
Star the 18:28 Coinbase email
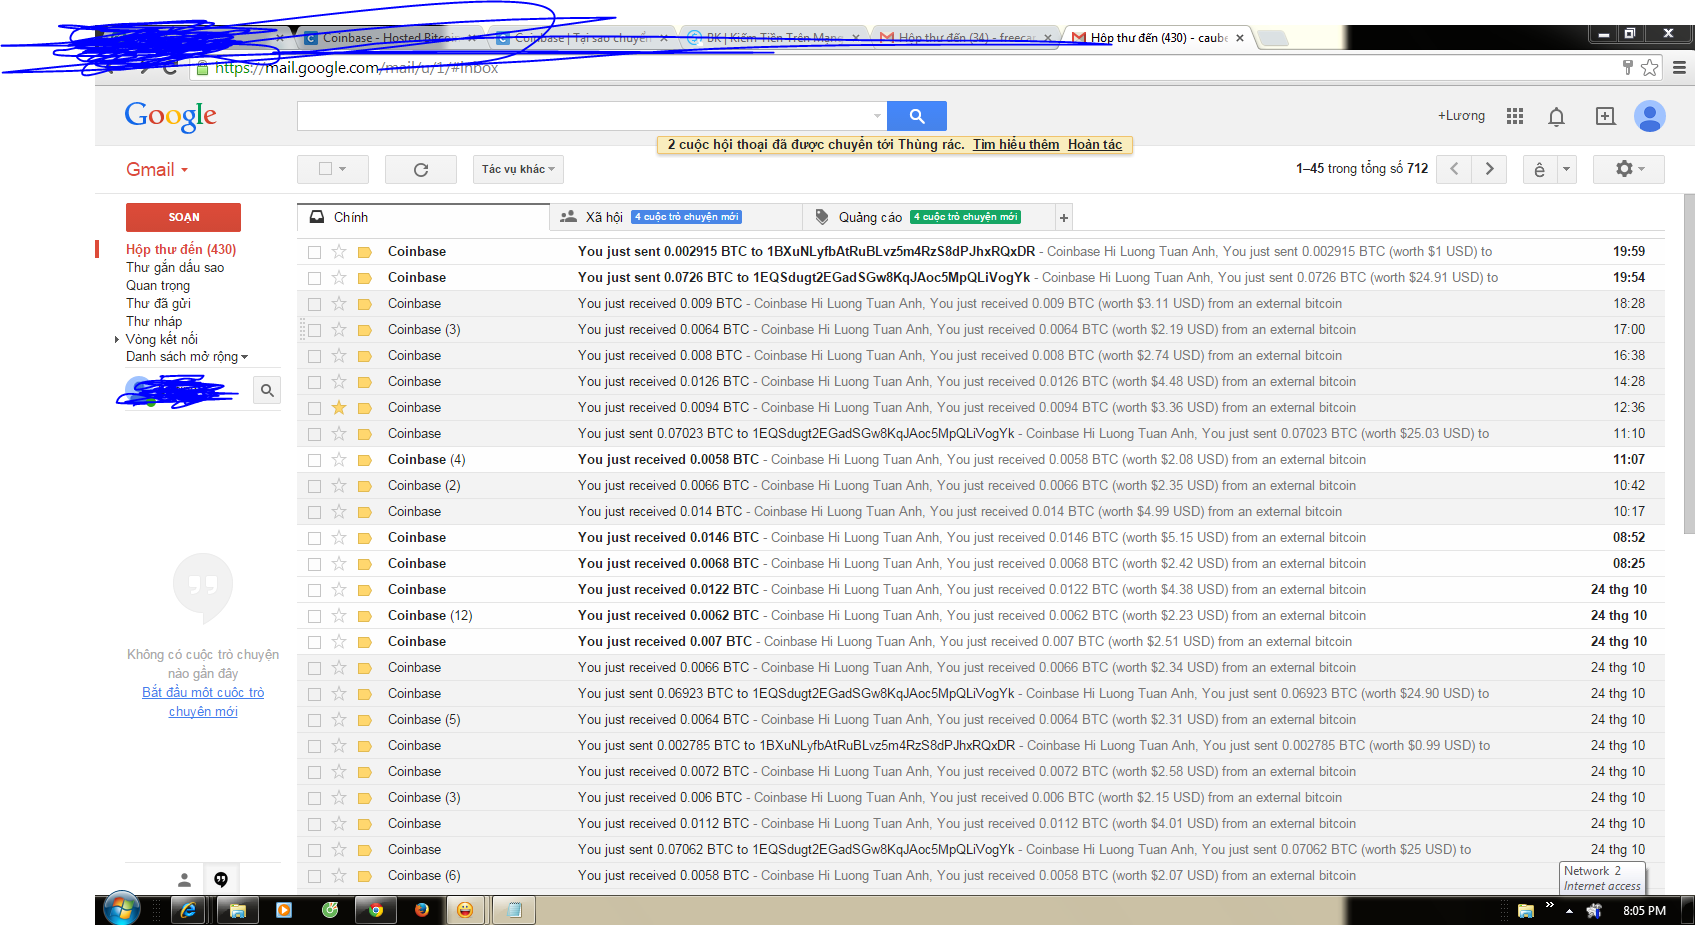tap(339, 303)
